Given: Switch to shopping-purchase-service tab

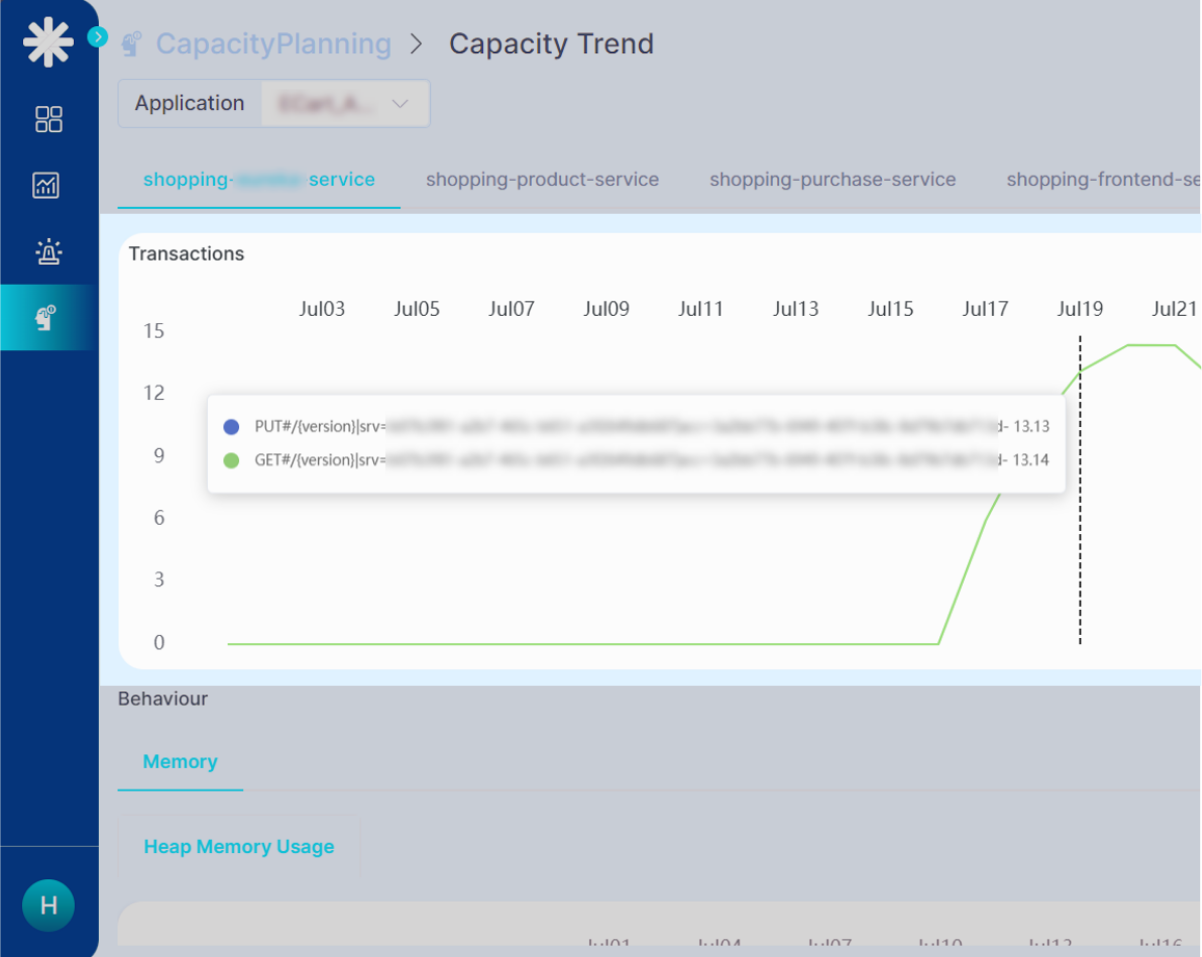Looking at the screenshot, I should 832,180.
